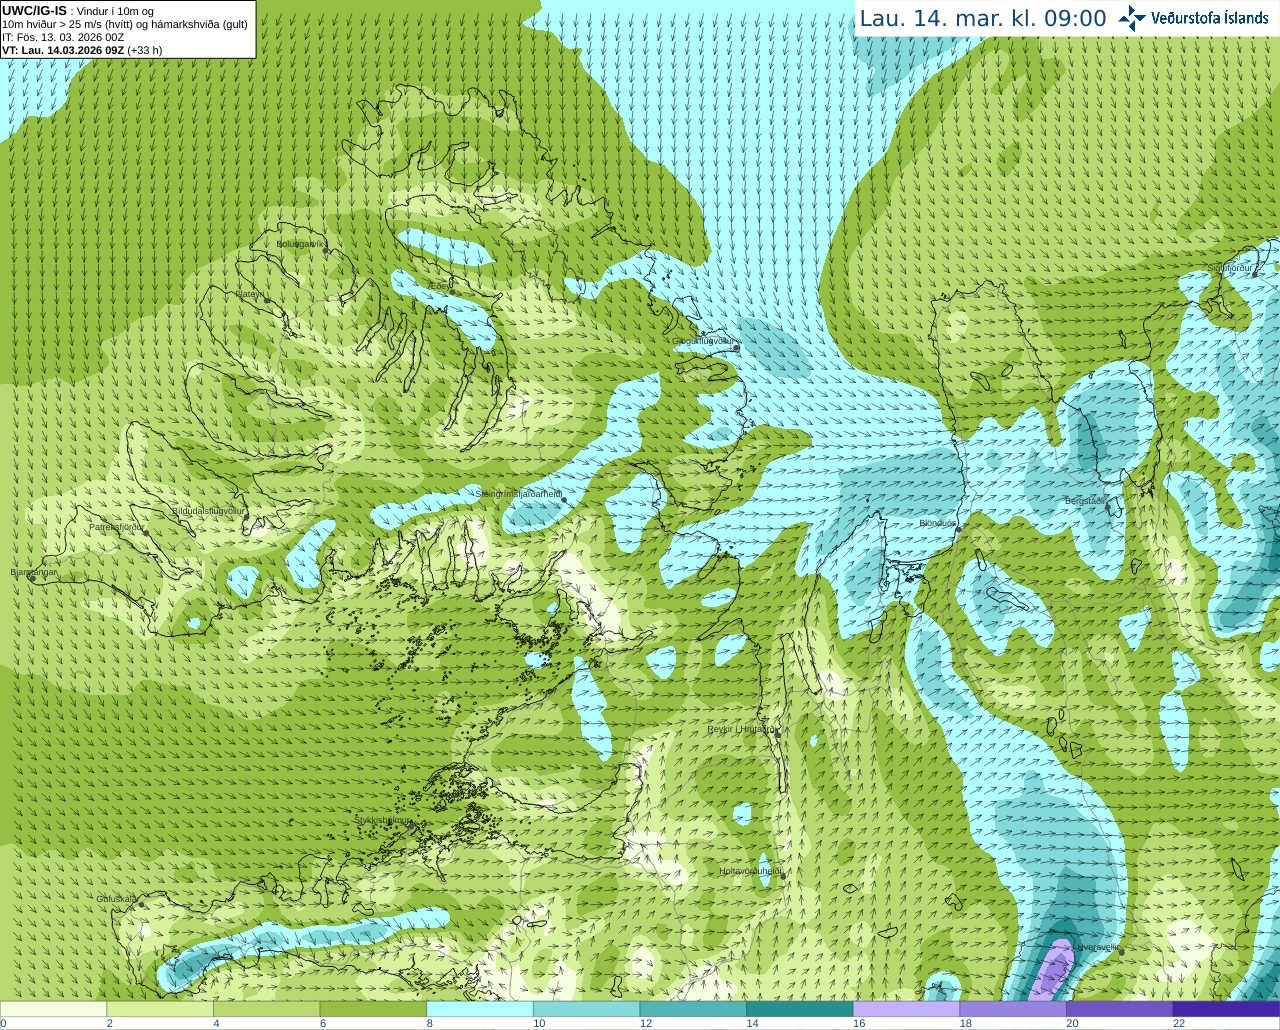Click the legend tick label '8'

tap(430, 1023)
